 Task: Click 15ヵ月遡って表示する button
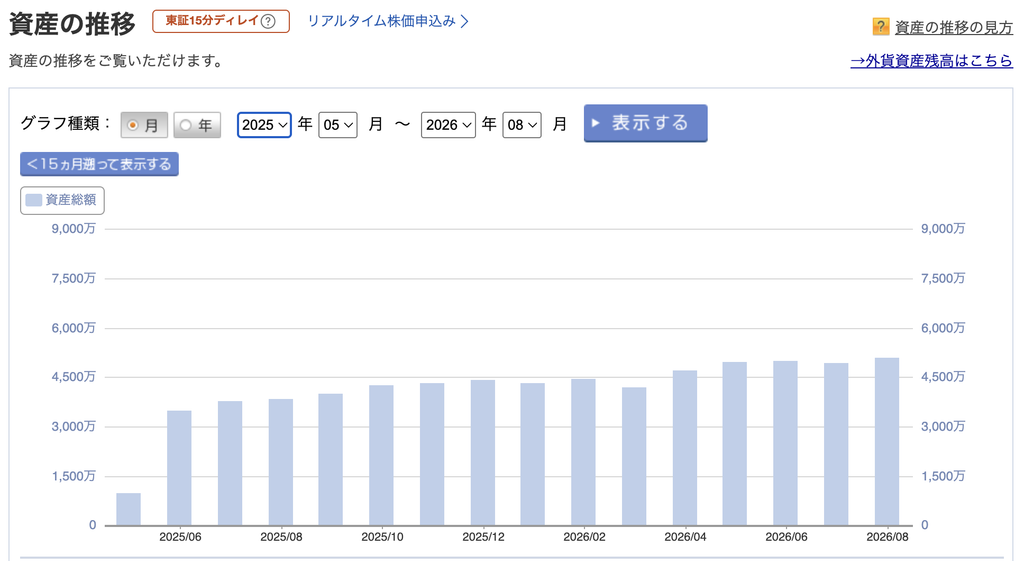pos(99,164)
